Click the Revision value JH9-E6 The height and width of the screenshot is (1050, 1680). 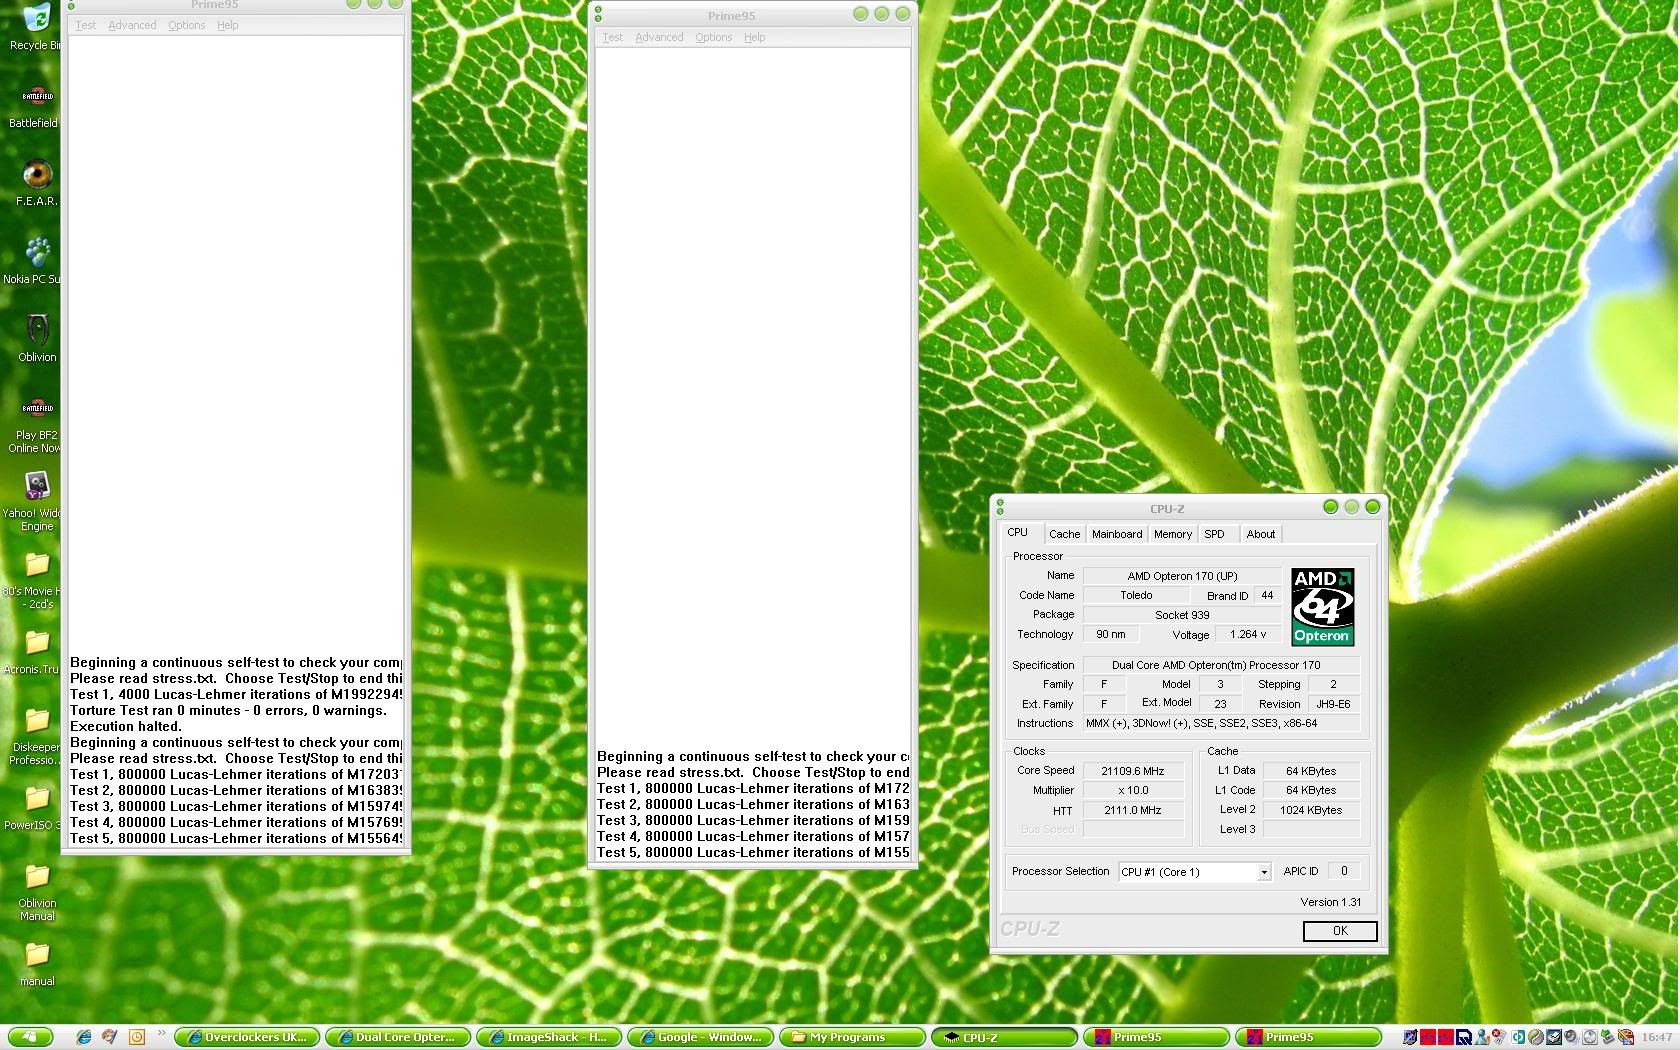1333,704
